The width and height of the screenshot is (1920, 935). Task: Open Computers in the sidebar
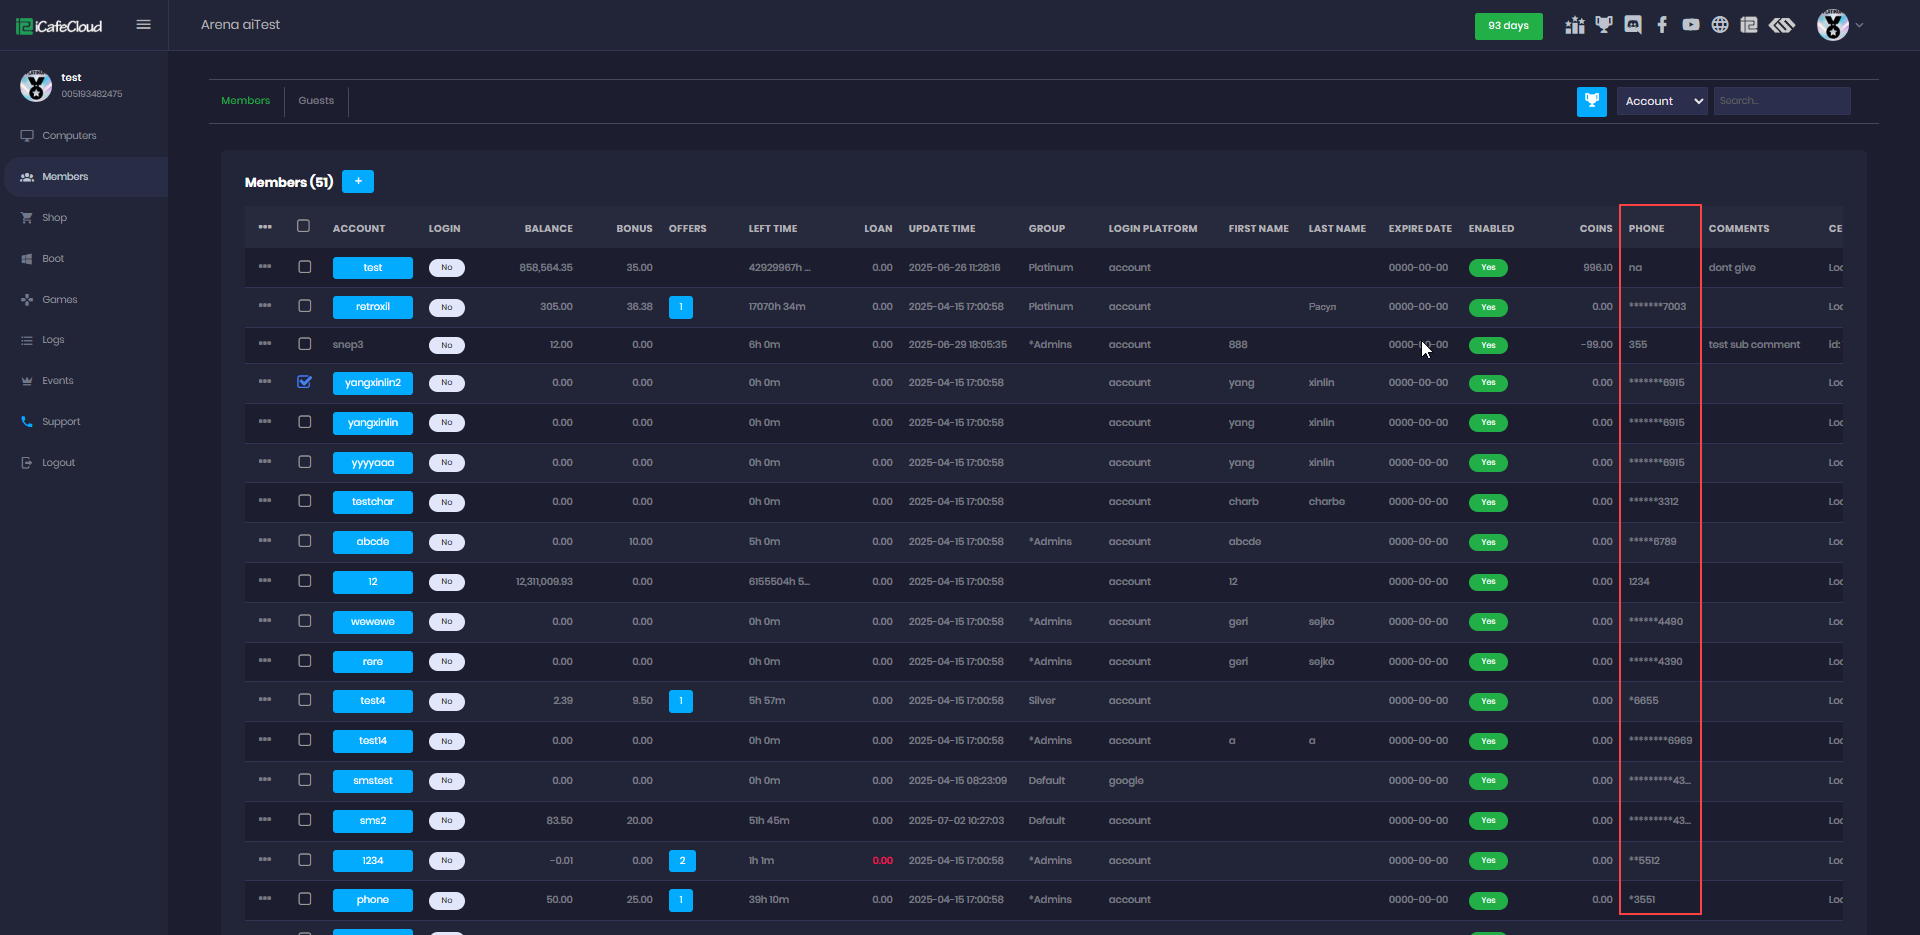[69, 136]
